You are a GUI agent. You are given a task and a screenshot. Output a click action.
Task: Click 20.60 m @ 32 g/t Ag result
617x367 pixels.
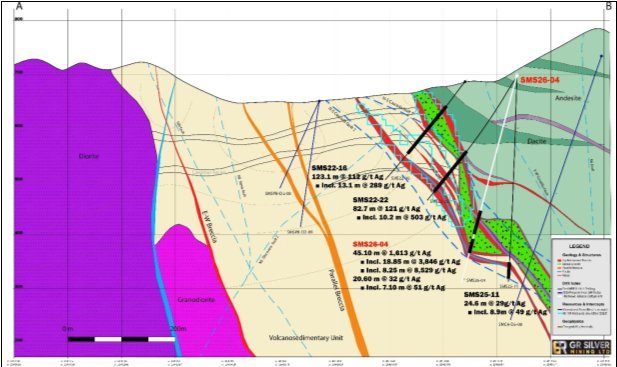click(386, 279)
